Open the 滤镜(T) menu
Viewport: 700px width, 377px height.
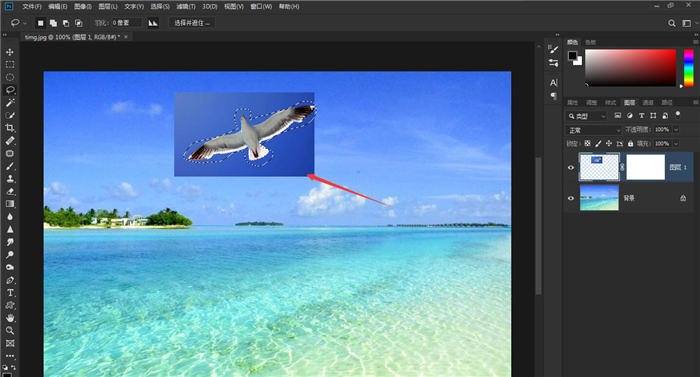pyautogui.click(x=186, y=7)
